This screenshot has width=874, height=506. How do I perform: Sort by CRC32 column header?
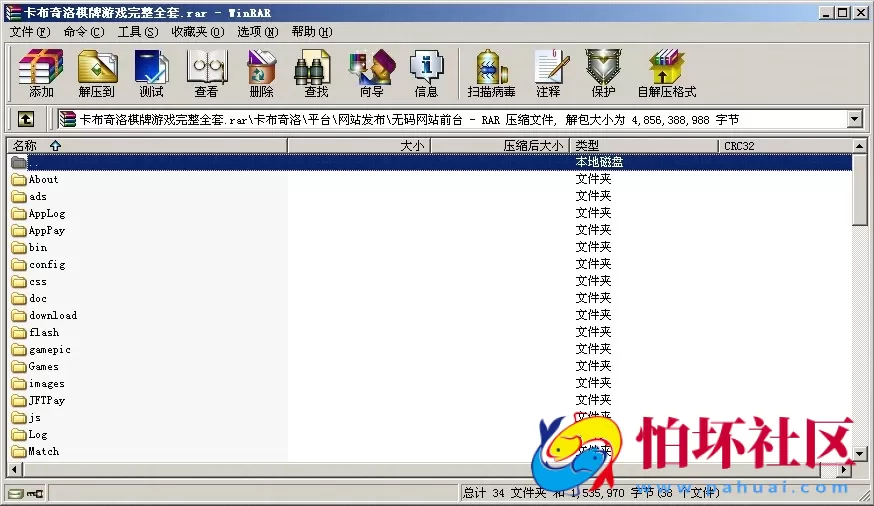(785, 146)
